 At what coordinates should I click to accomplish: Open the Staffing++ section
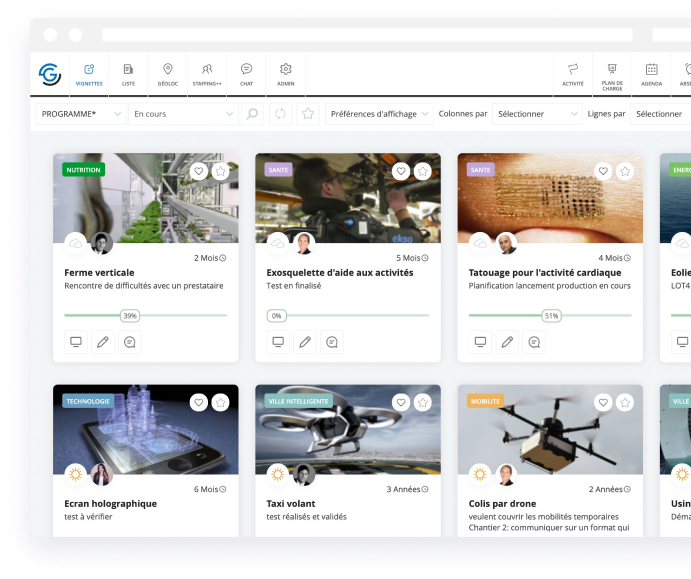[x=207, y=74]
